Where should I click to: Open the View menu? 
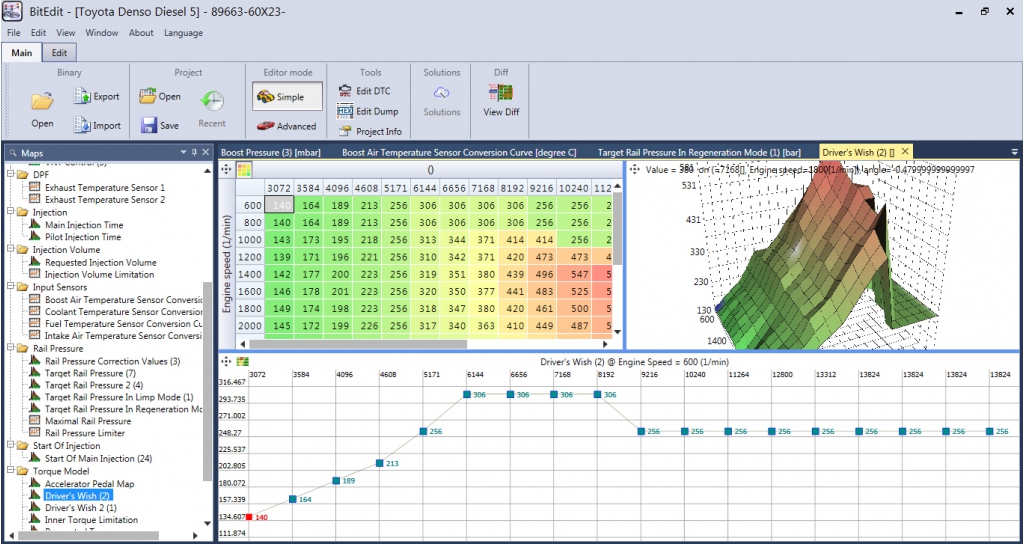pyautogui.click(x=65, y=33)
